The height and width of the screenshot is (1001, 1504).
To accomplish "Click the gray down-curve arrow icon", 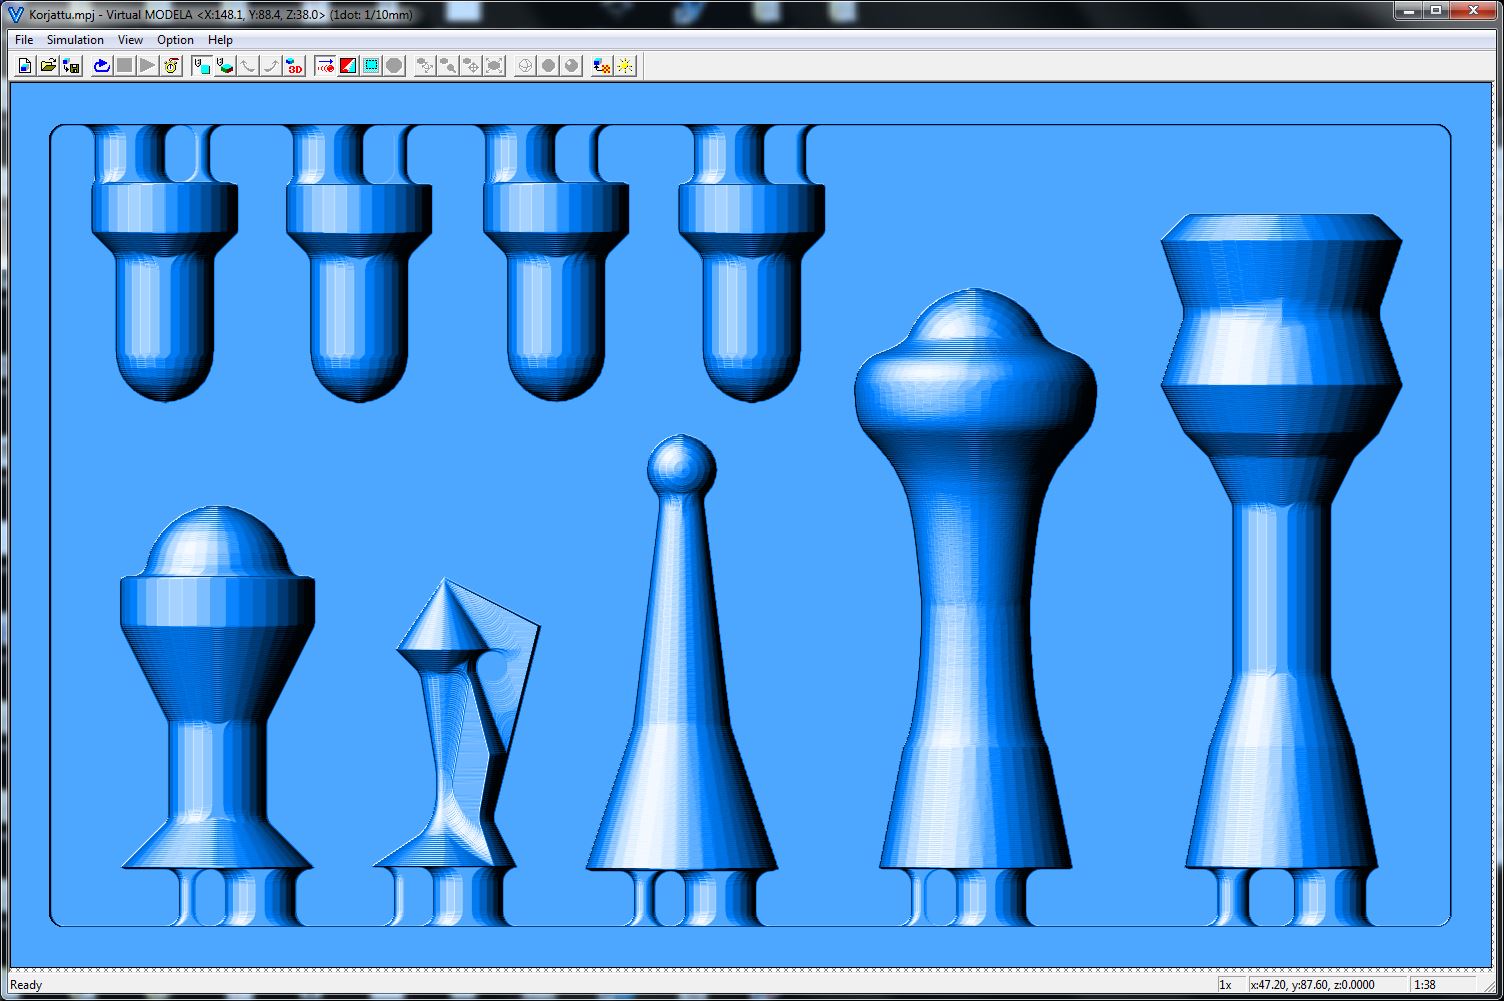I will pyautogui.click(x=248, y=66).
